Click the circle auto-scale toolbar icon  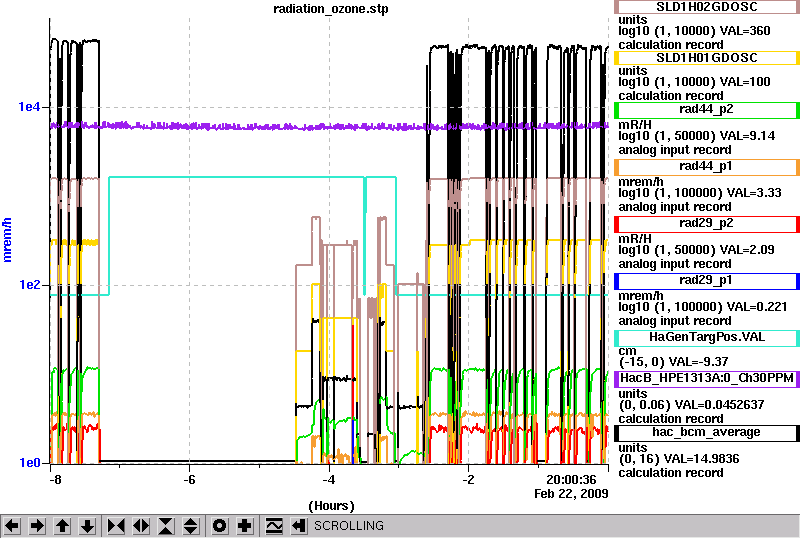(x=220, y=526)
